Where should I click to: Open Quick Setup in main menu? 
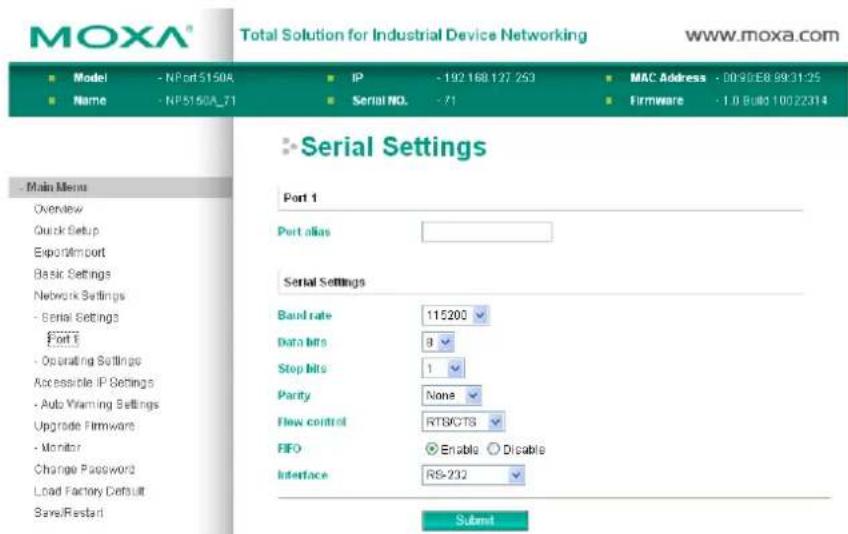point(66,230)
